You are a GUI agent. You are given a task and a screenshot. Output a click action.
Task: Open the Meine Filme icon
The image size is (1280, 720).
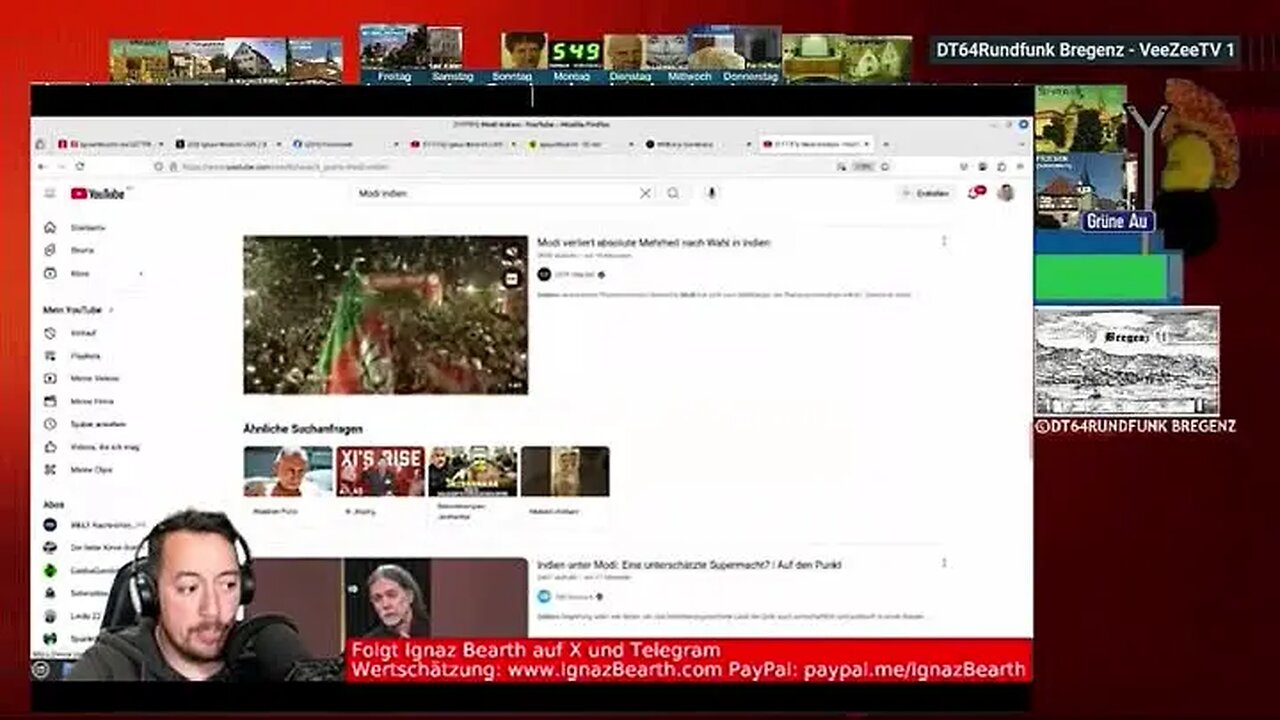click(x=50, y=401)
